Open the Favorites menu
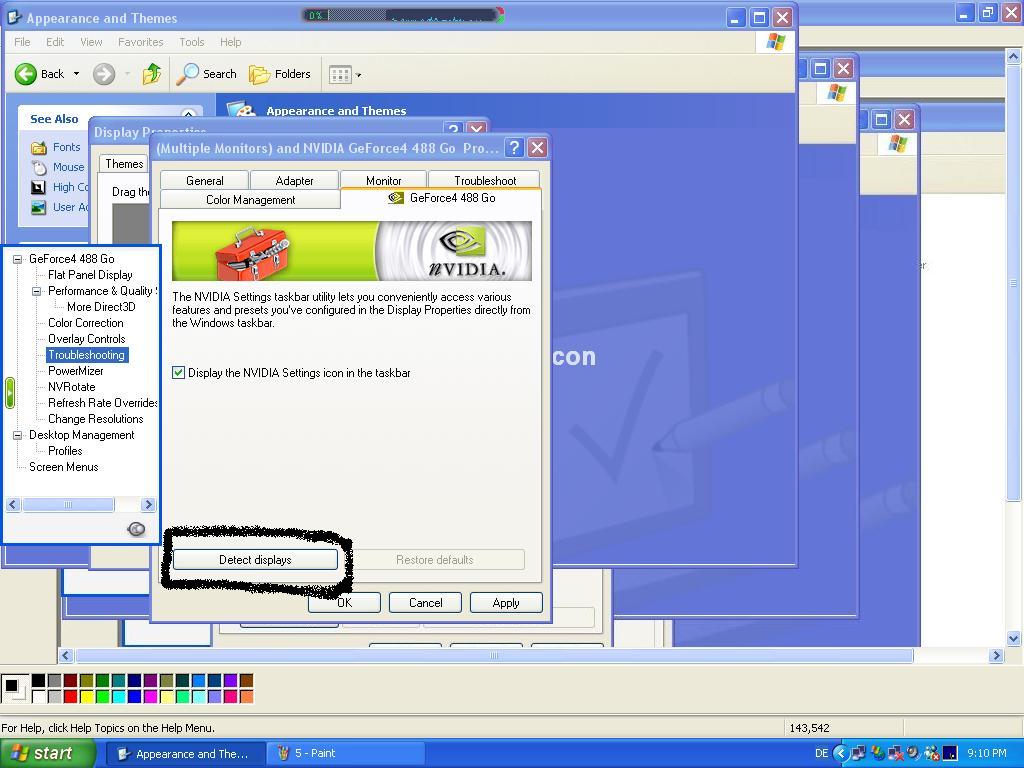The width and height of the screenshot is (1024, 768). (140, 42)
